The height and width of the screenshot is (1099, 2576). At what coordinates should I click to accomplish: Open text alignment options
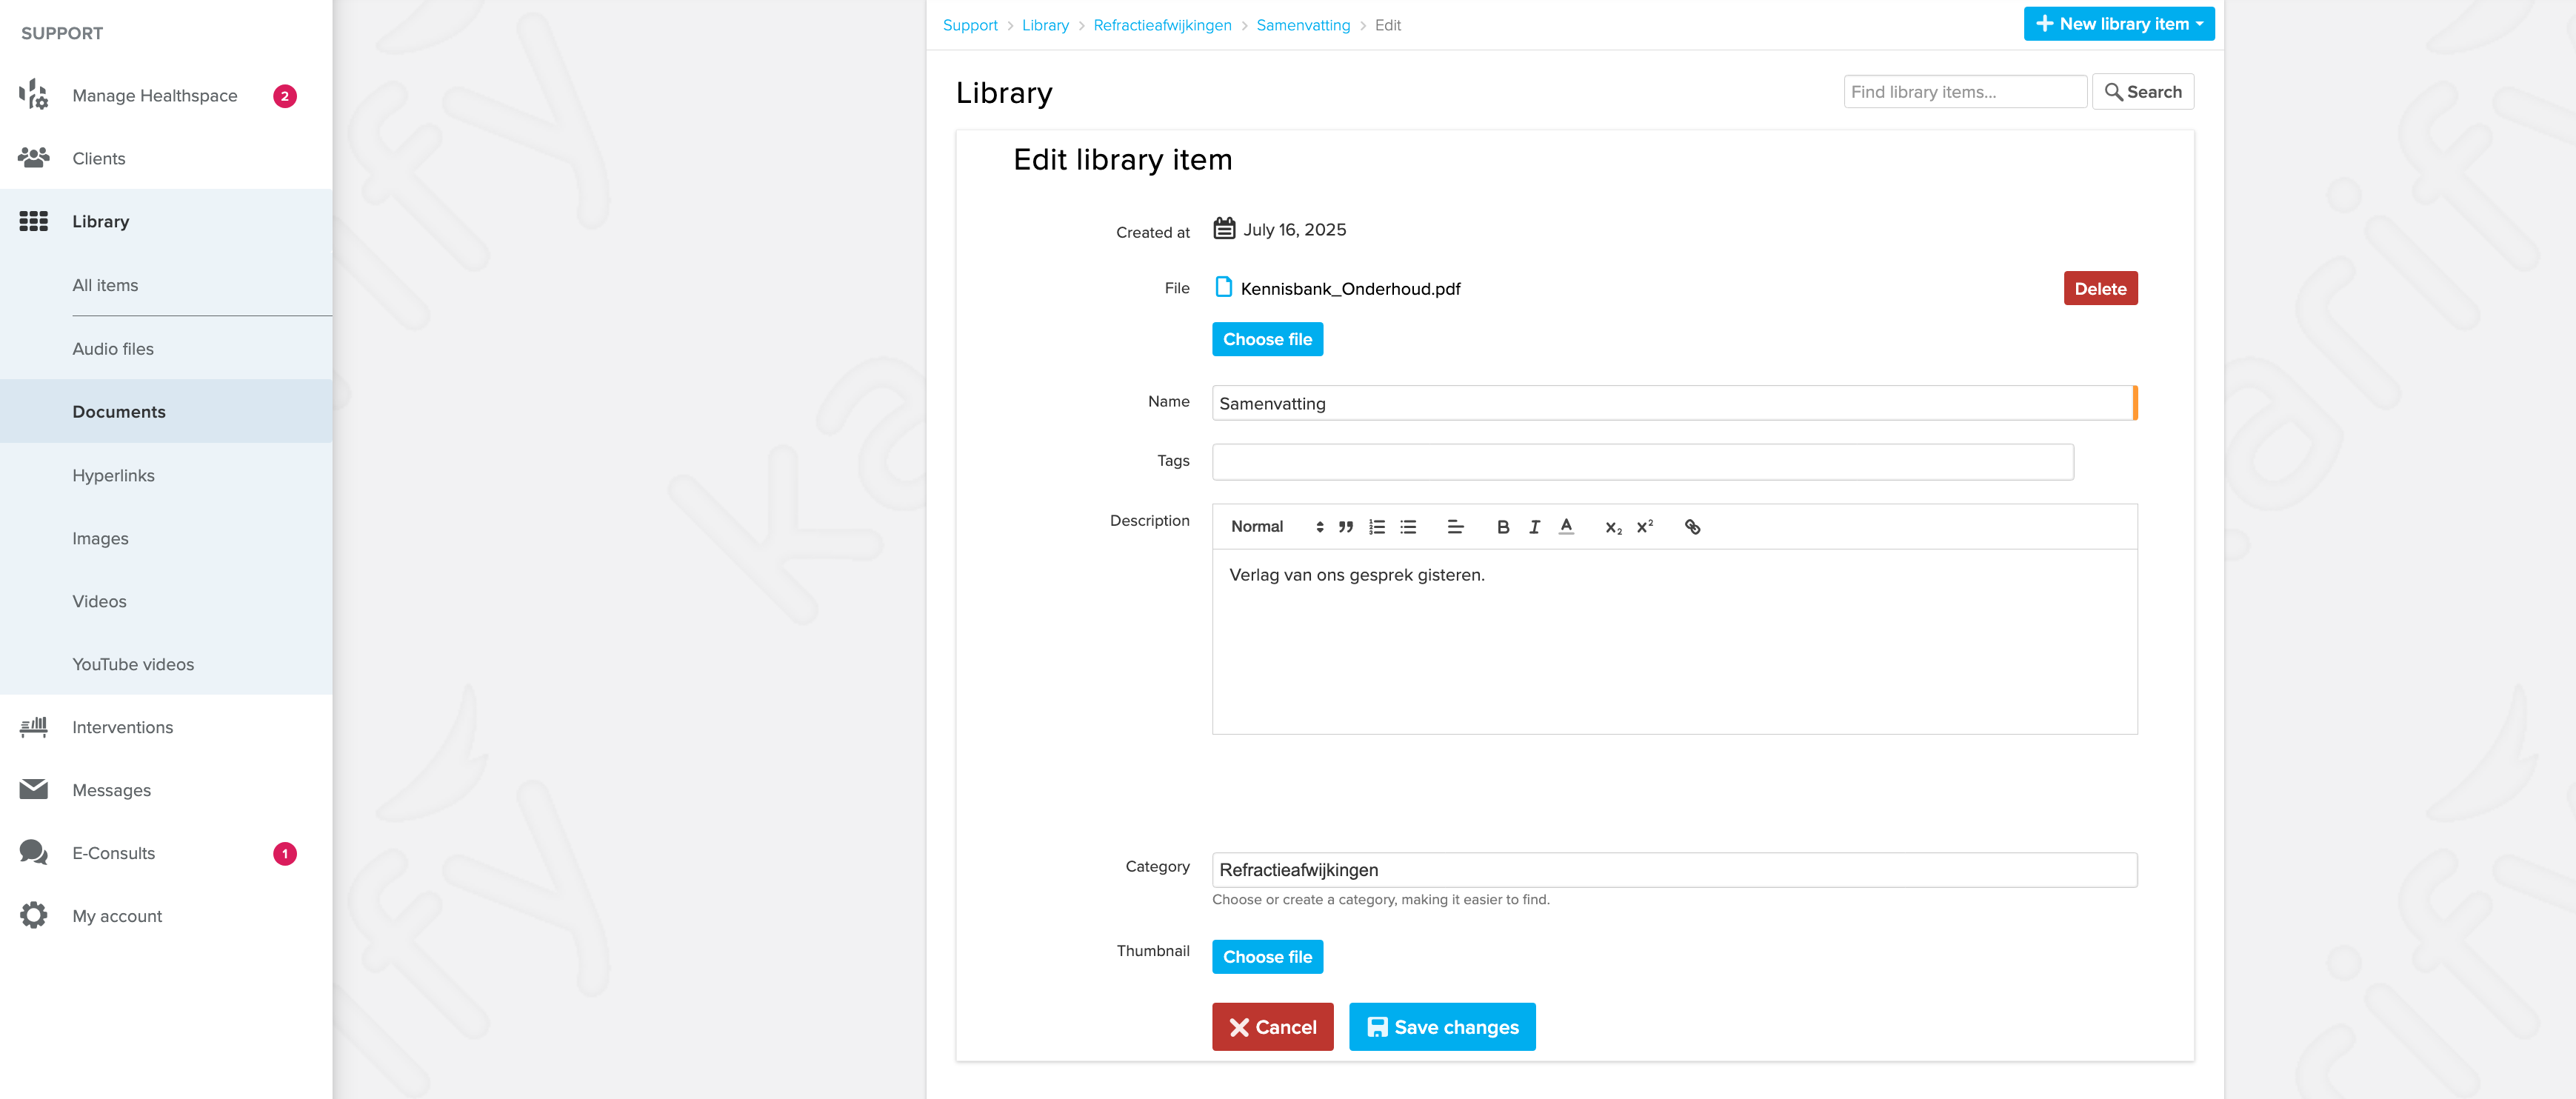coord(1456,527)
